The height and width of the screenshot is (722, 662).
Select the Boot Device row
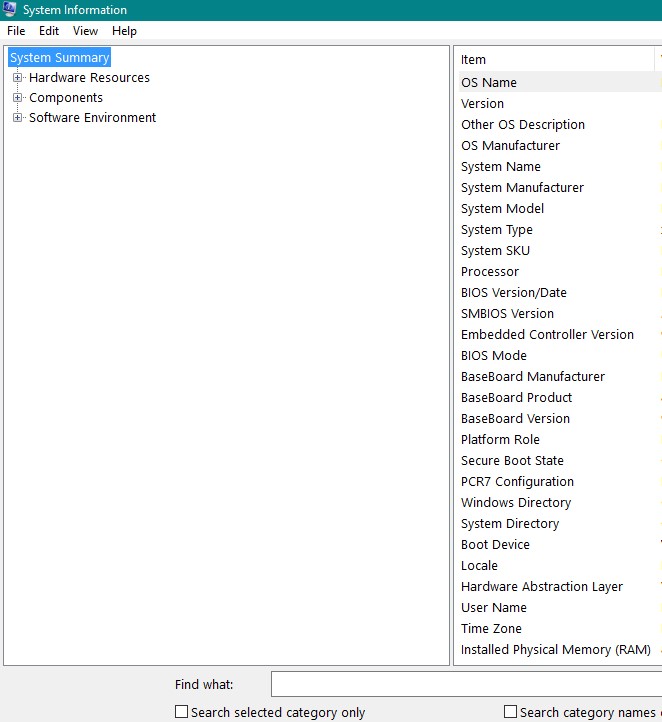[560, 544]
